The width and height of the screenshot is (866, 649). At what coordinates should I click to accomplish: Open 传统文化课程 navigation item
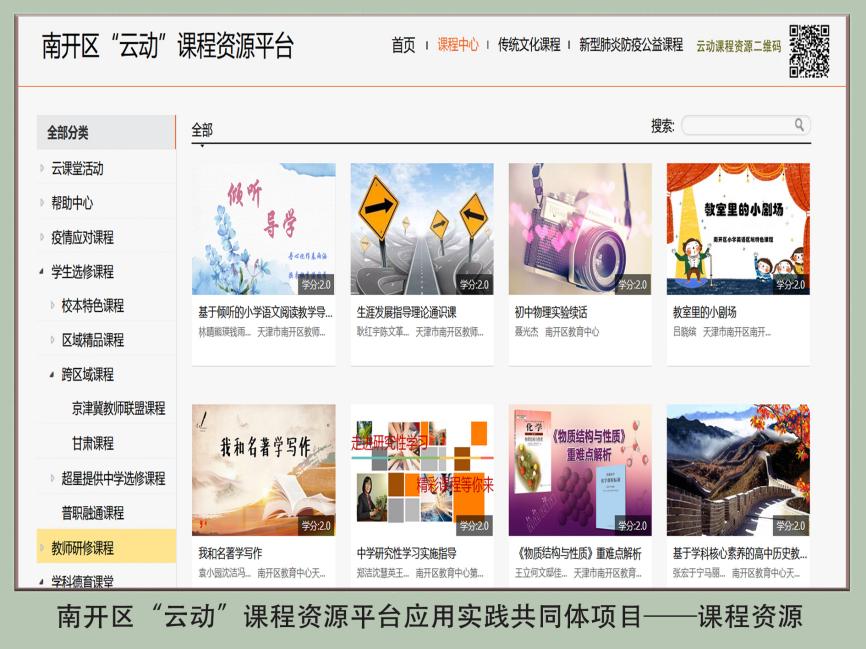tap(529, 45)
